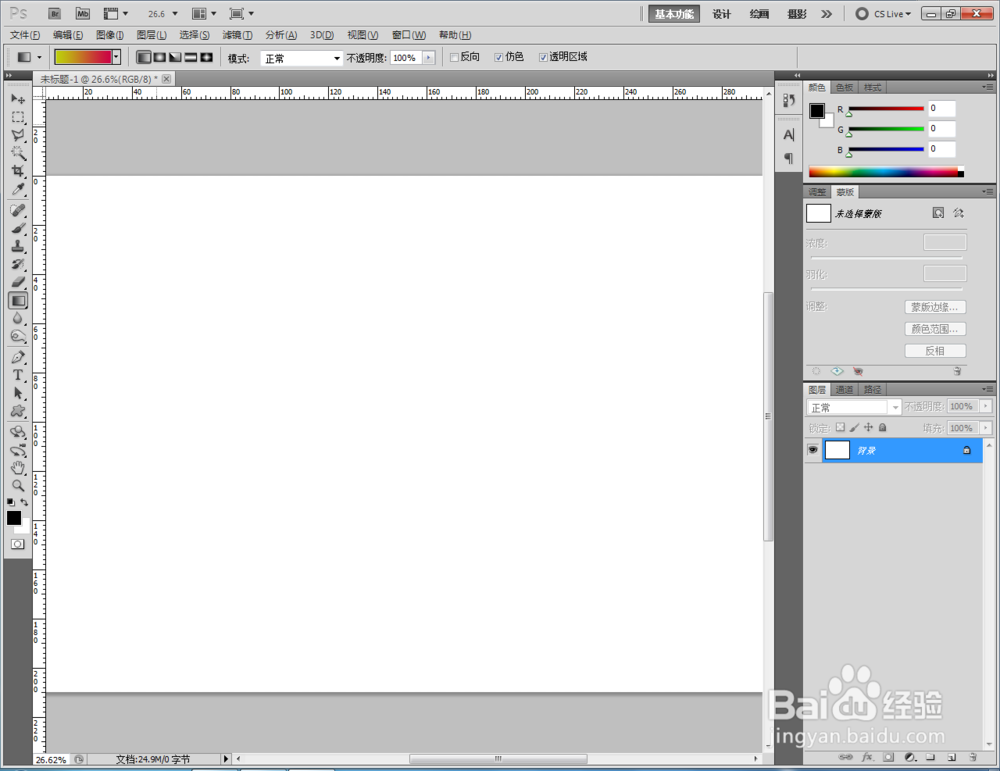Select the 基本功能 workspace button
This screenshot has width=1000, height=771.
click(674, 13)
